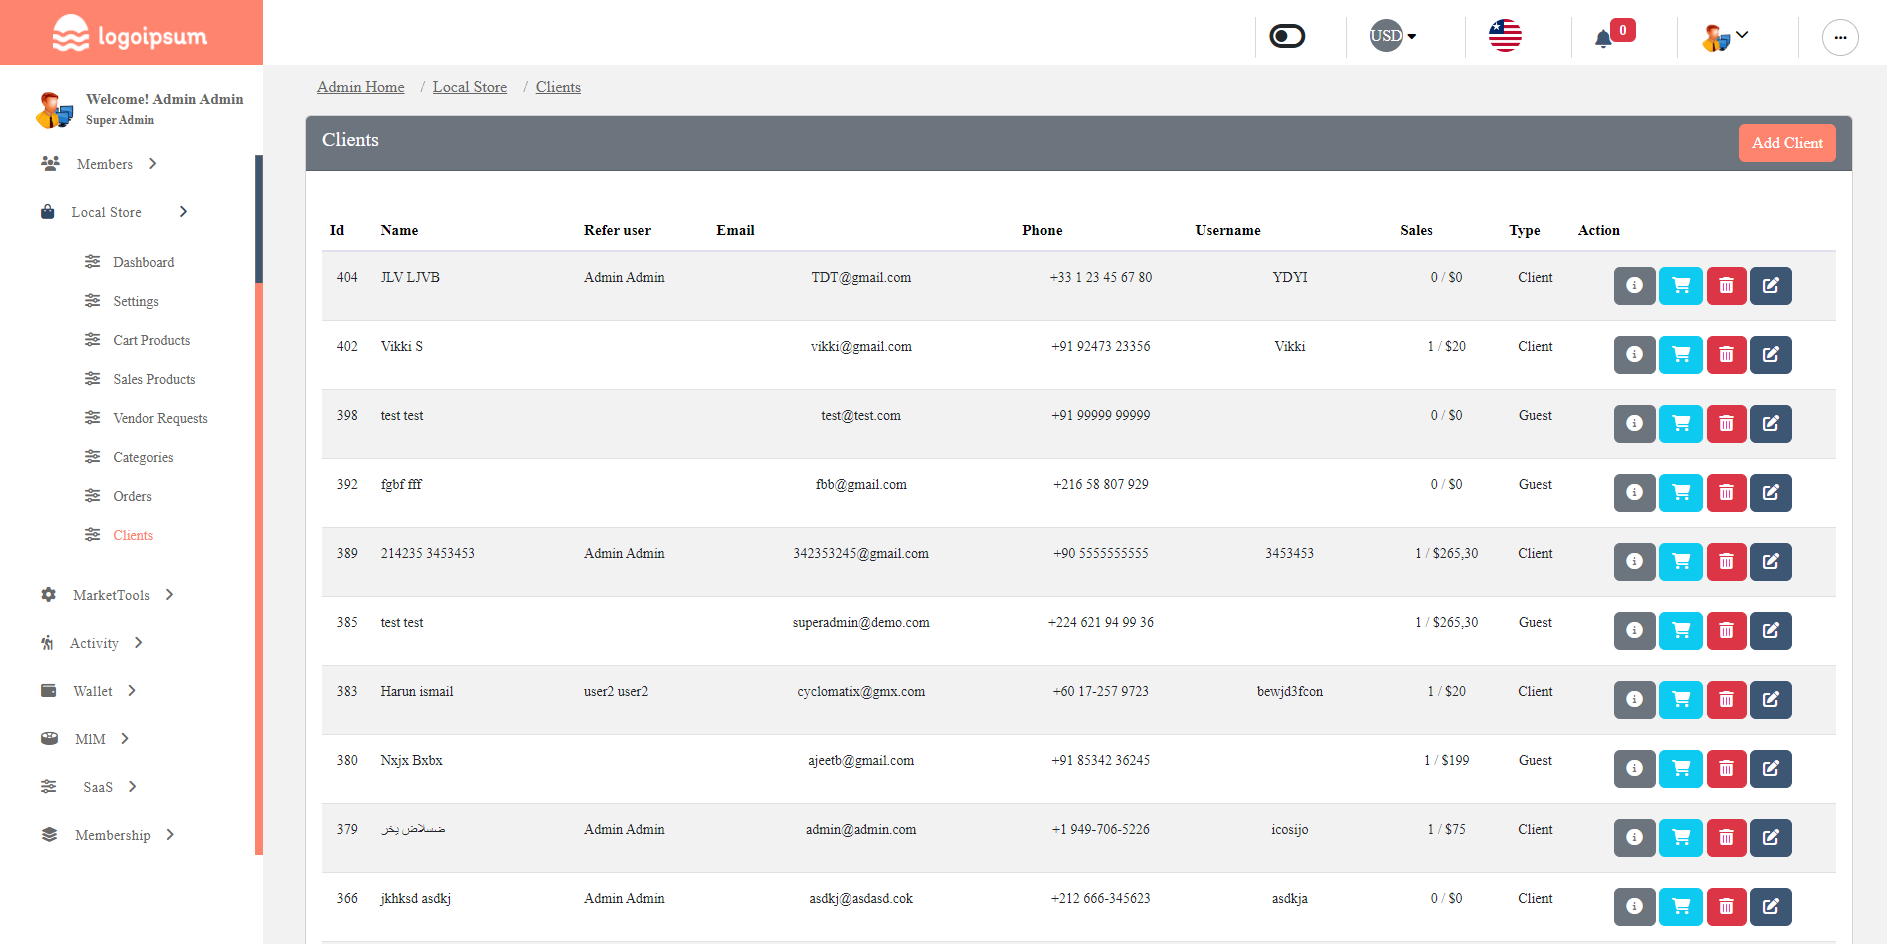Edit client Harun ismail with the pencil icon

coord(1770,700)
